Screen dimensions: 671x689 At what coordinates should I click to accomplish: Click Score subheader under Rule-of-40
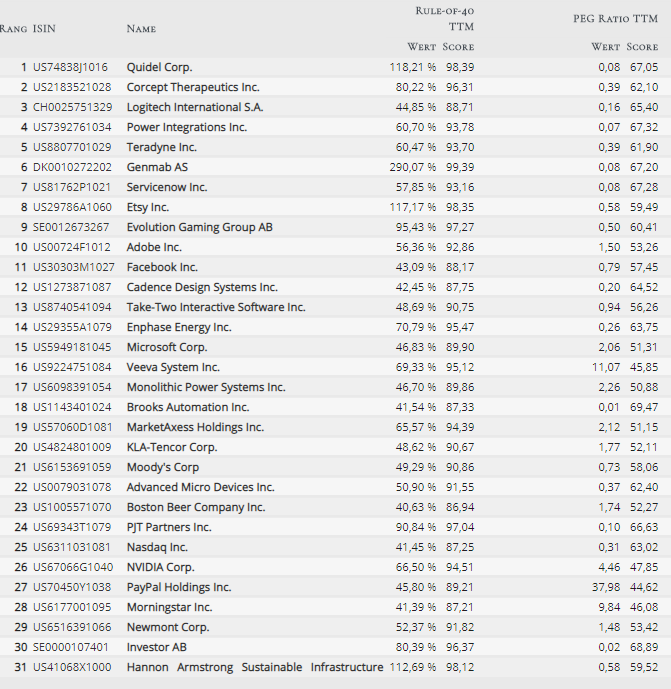click(458, 47)
